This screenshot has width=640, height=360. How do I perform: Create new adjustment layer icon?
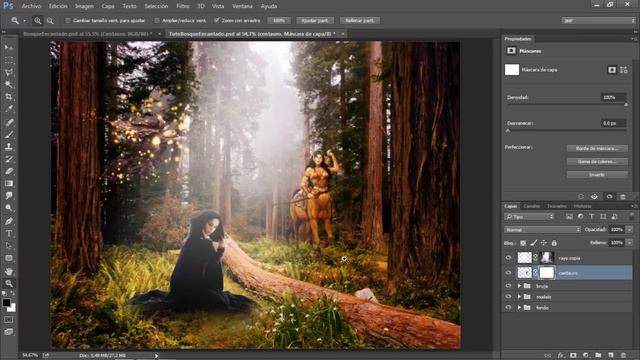tap(586, 356)
